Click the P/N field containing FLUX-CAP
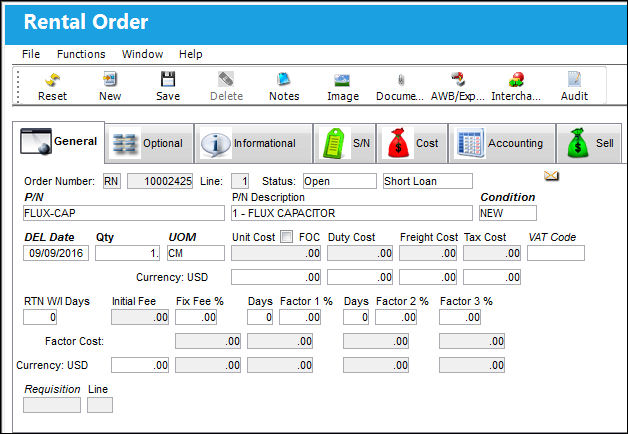 [124, 213]
